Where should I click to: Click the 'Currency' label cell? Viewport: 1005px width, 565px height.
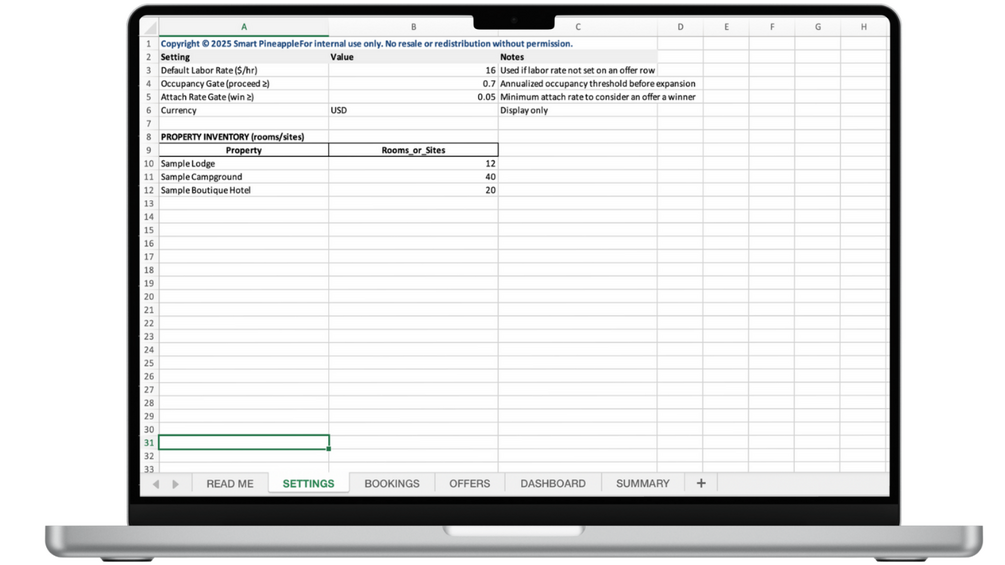point(244,110)
